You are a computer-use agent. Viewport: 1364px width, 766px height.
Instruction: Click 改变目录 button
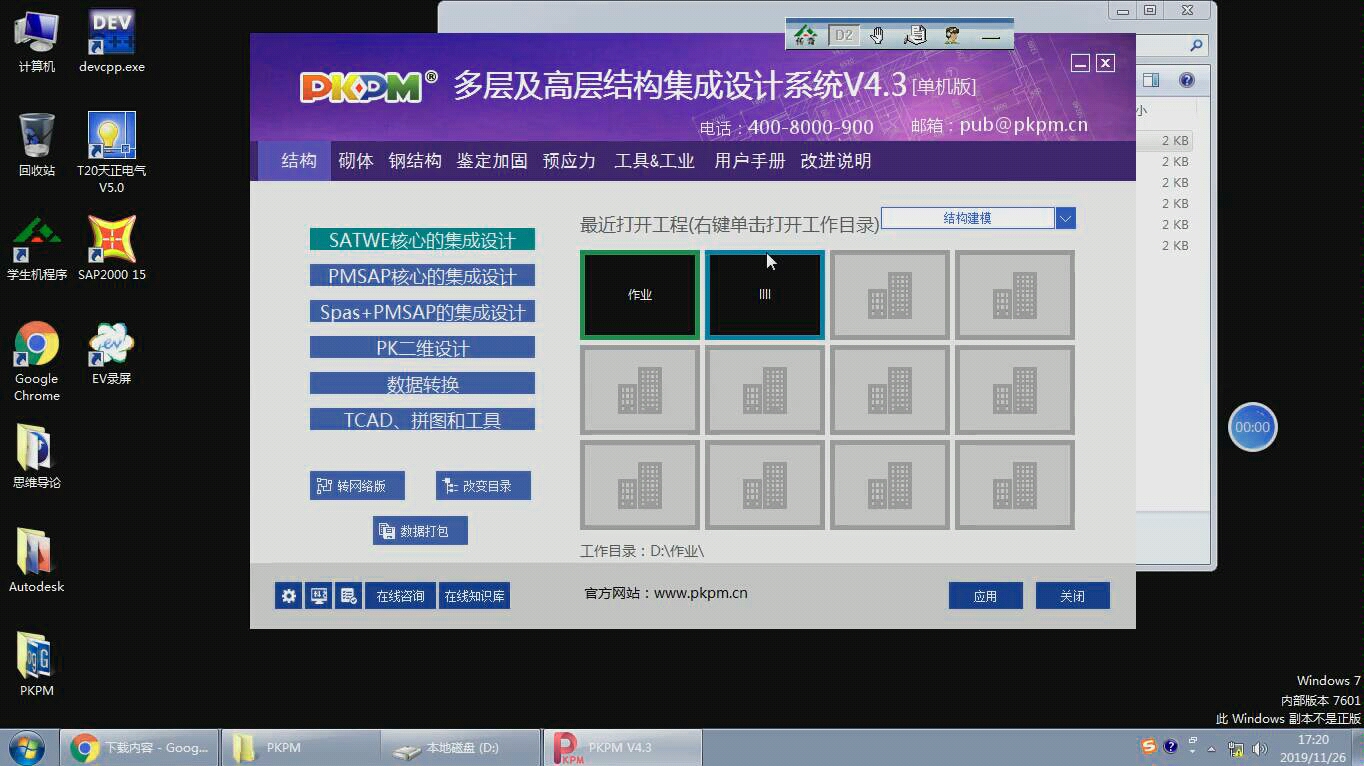pyautogui.click(x=483, y=486)
